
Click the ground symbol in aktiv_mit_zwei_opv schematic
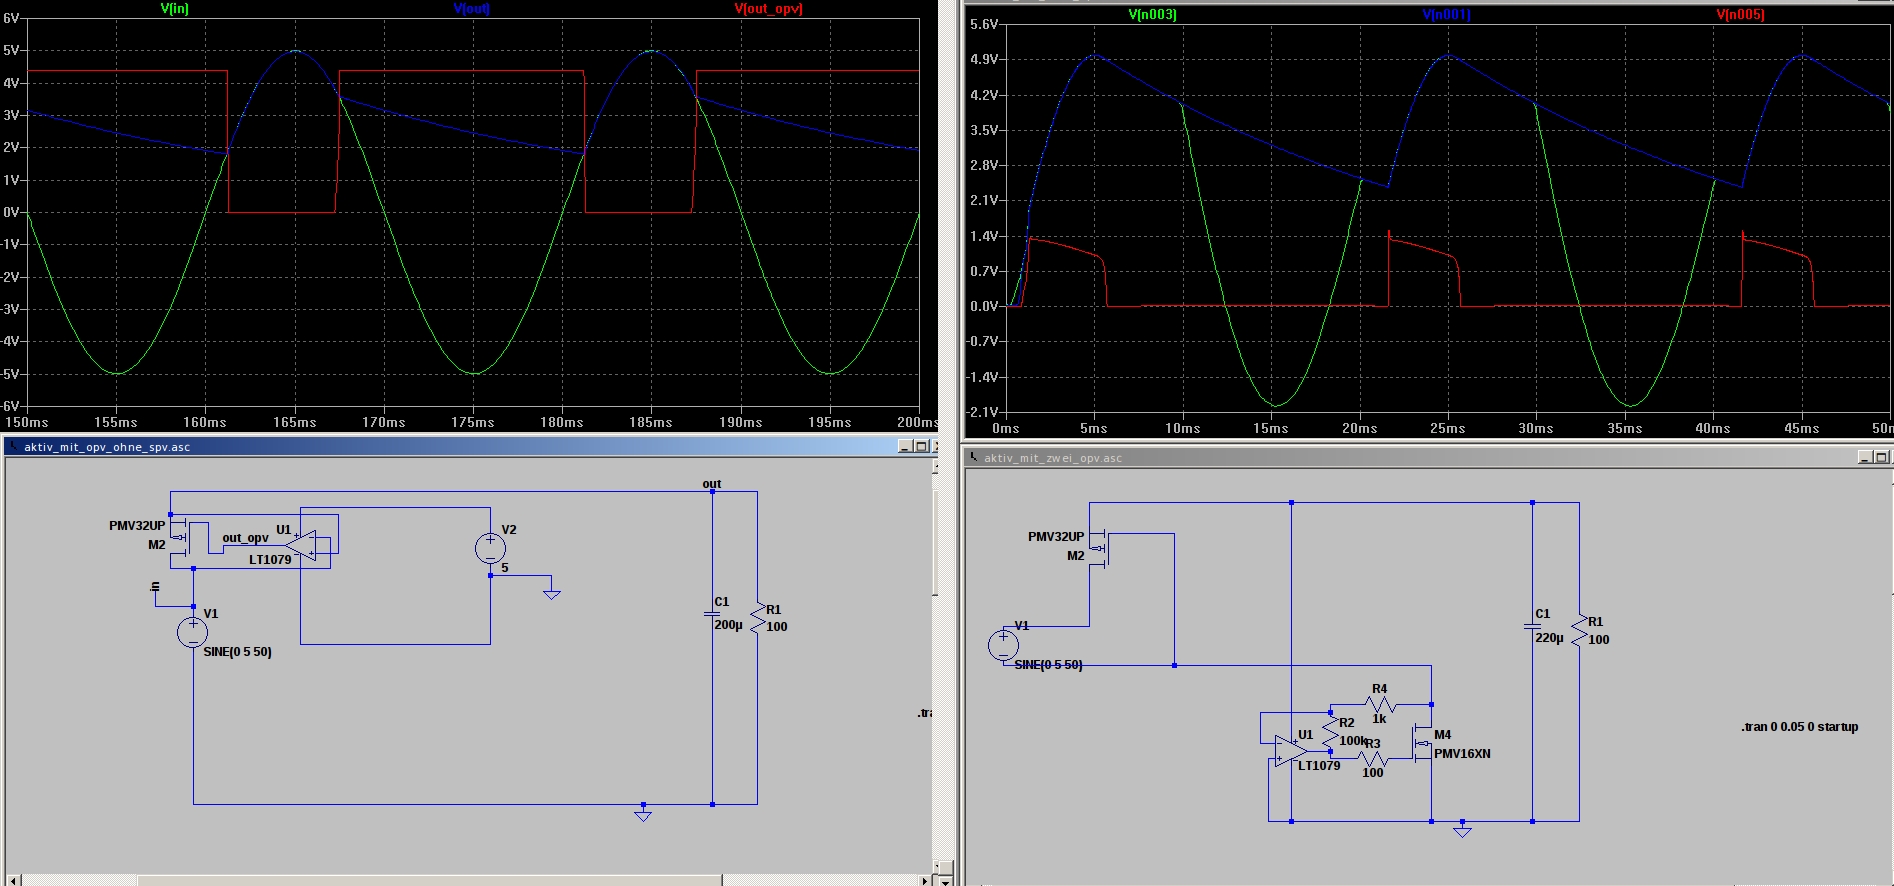coord(1462,831)
